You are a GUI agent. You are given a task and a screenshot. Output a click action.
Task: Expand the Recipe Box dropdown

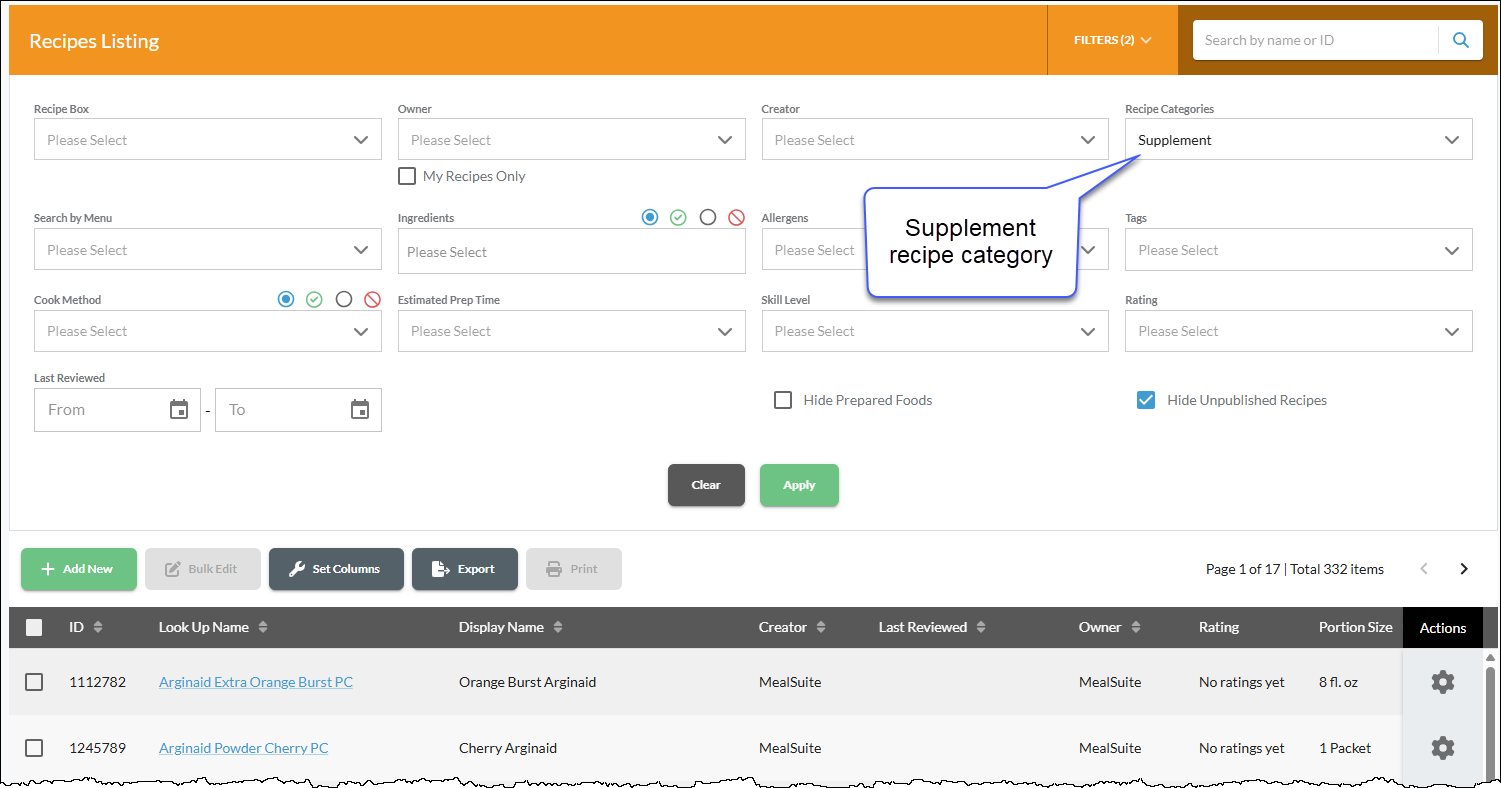(x=208, y=140)
